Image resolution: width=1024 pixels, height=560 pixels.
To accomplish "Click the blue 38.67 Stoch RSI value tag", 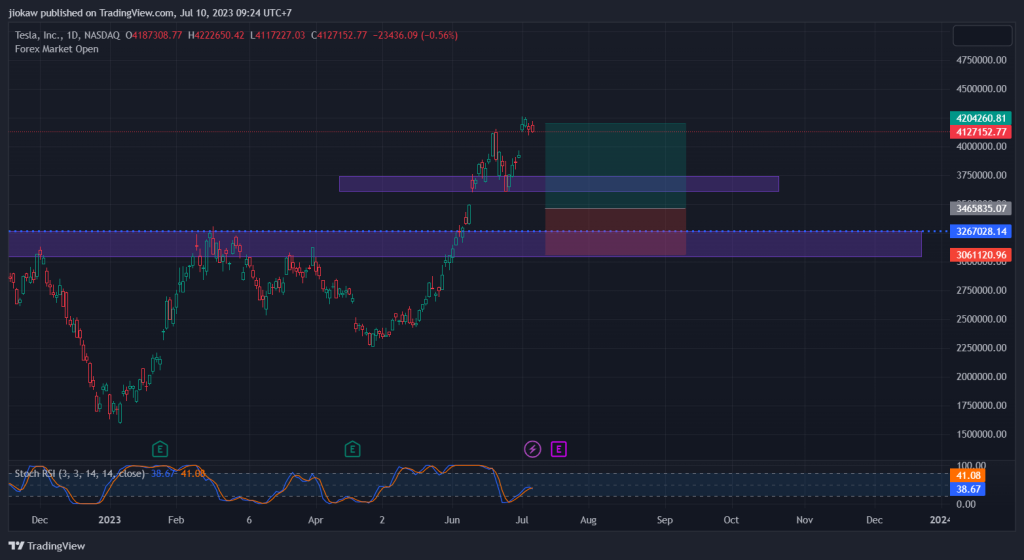I will click(967, 489).
